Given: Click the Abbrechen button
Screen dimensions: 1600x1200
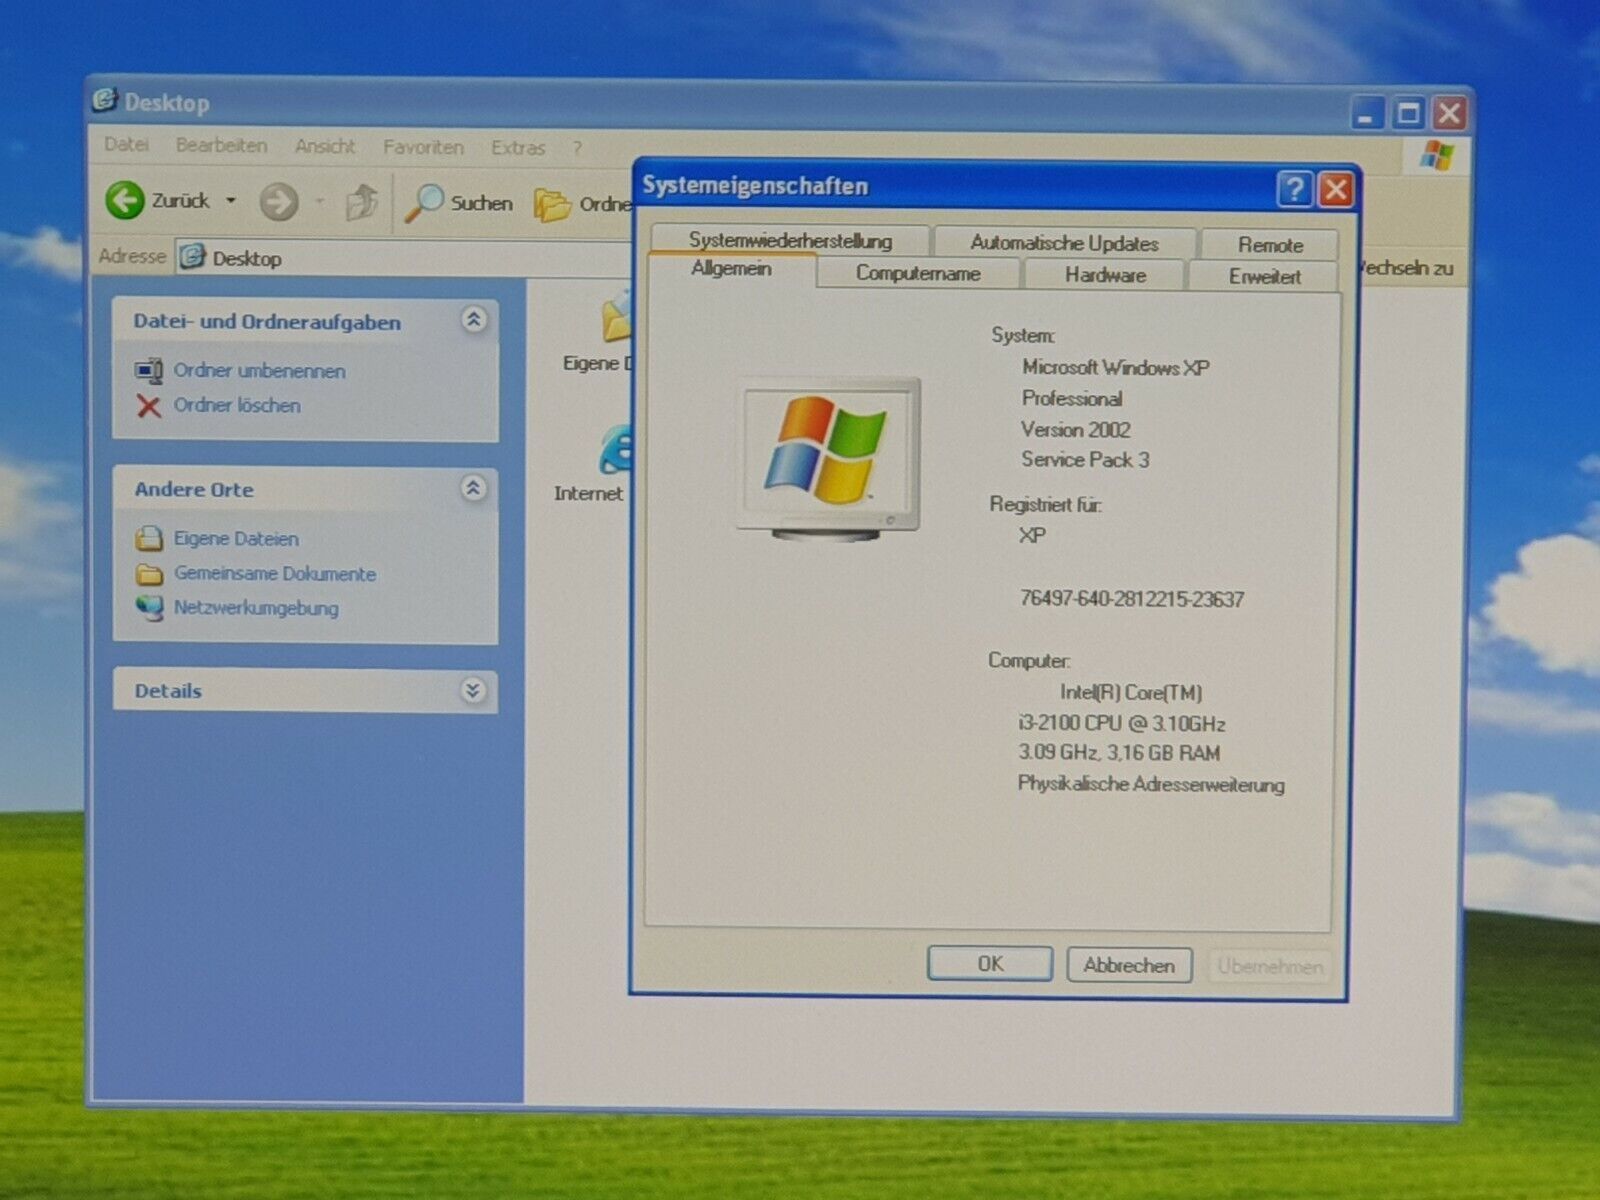Looking at the screenshot, I should (1129, 965).
